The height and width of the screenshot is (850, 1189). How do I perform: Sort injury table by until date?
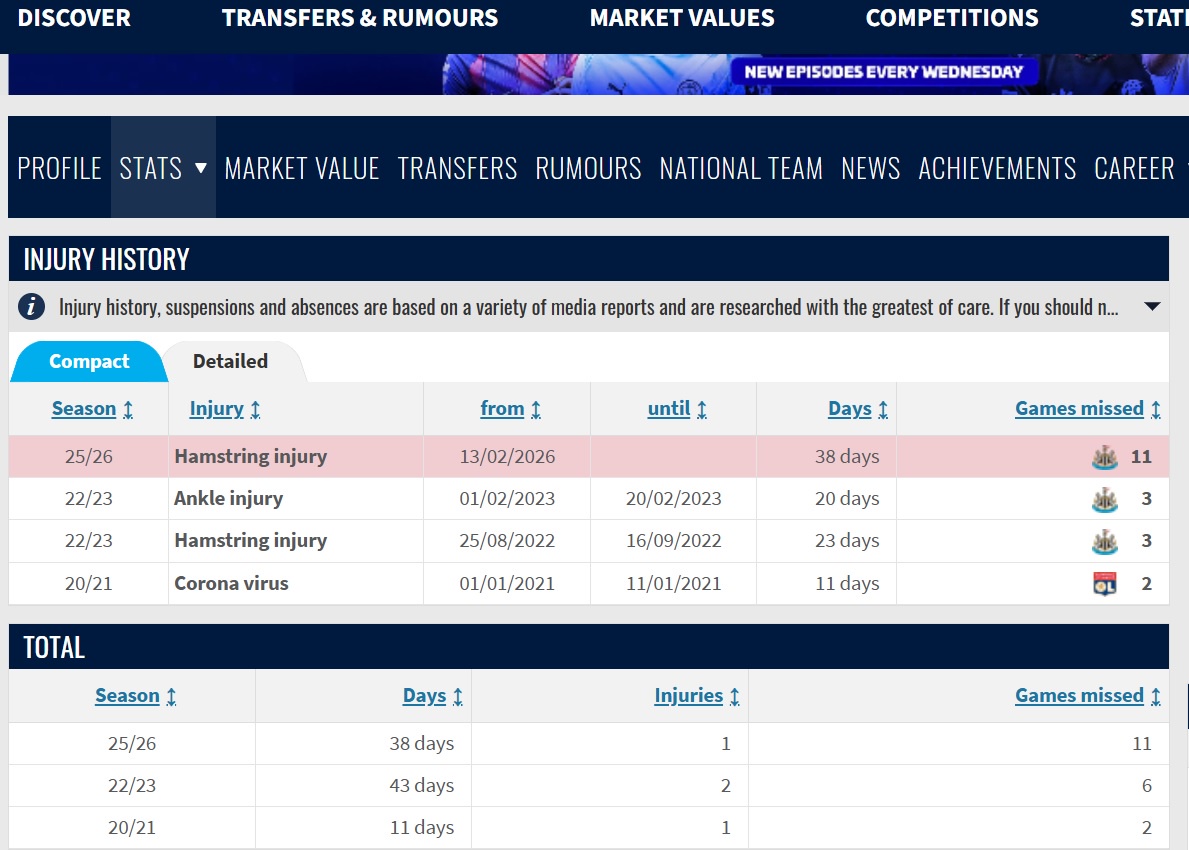tap(677, 409)
